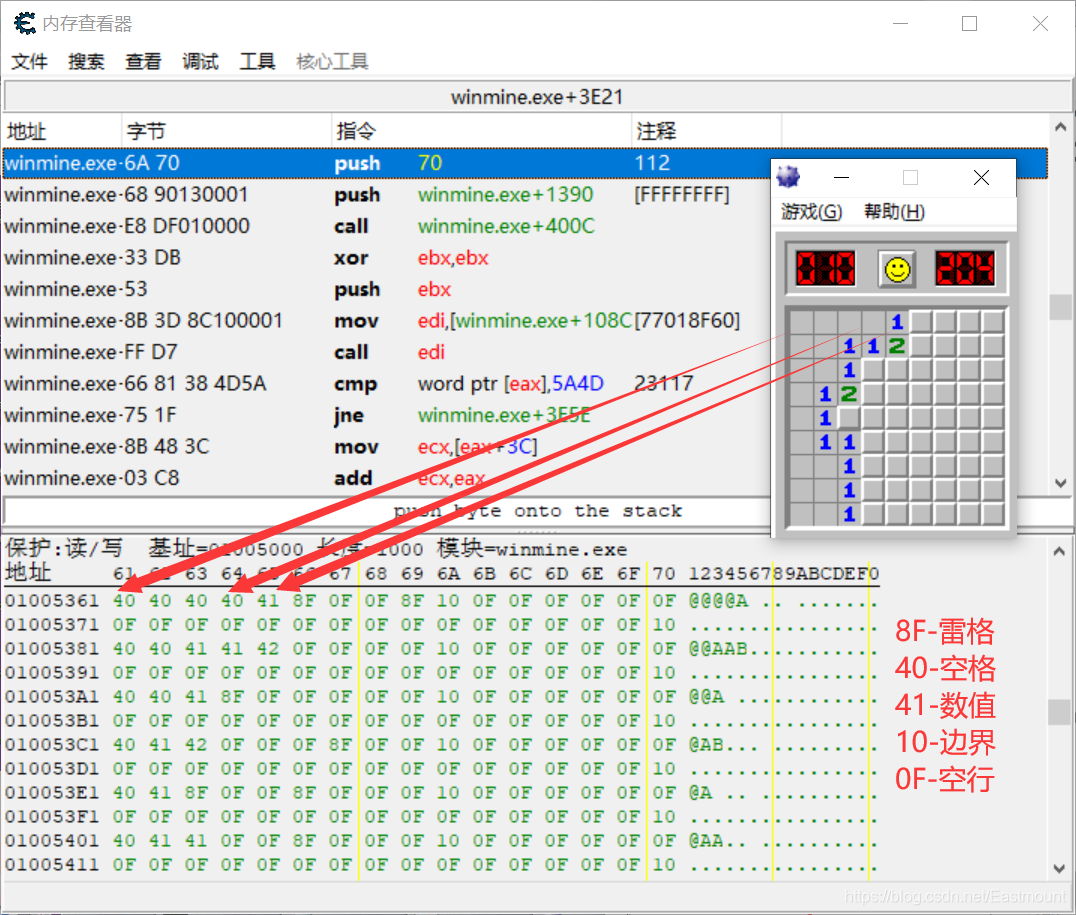
Task: Click the 字节 column header
Action: pos(226,130)
